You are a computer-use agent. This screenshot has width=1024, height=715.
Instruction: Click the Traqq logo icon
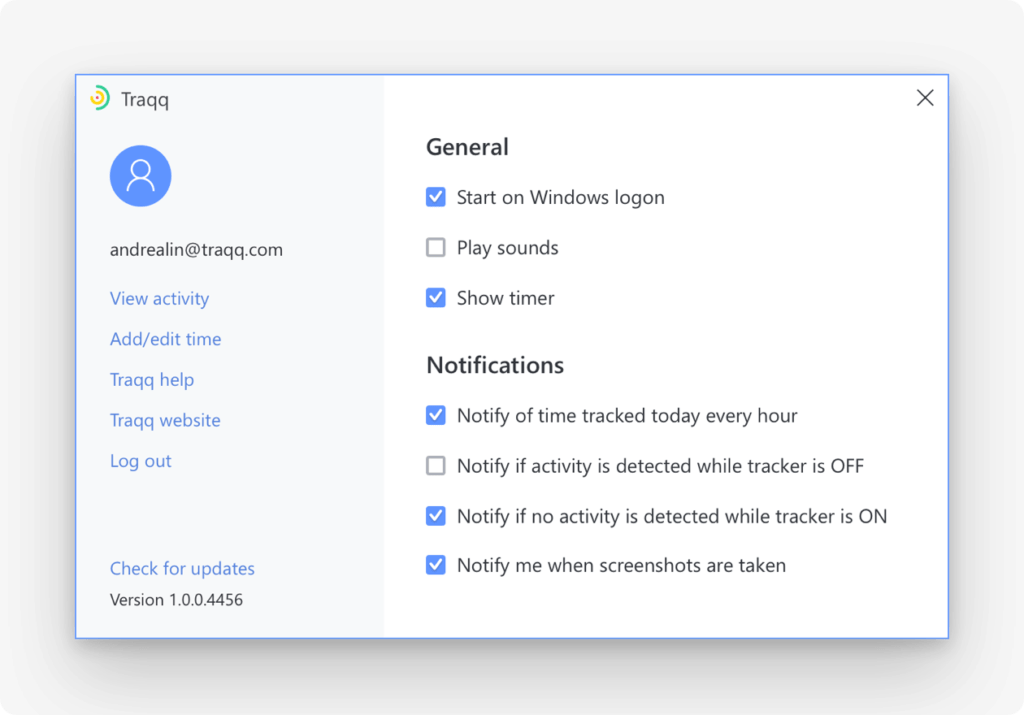point(99,98)
